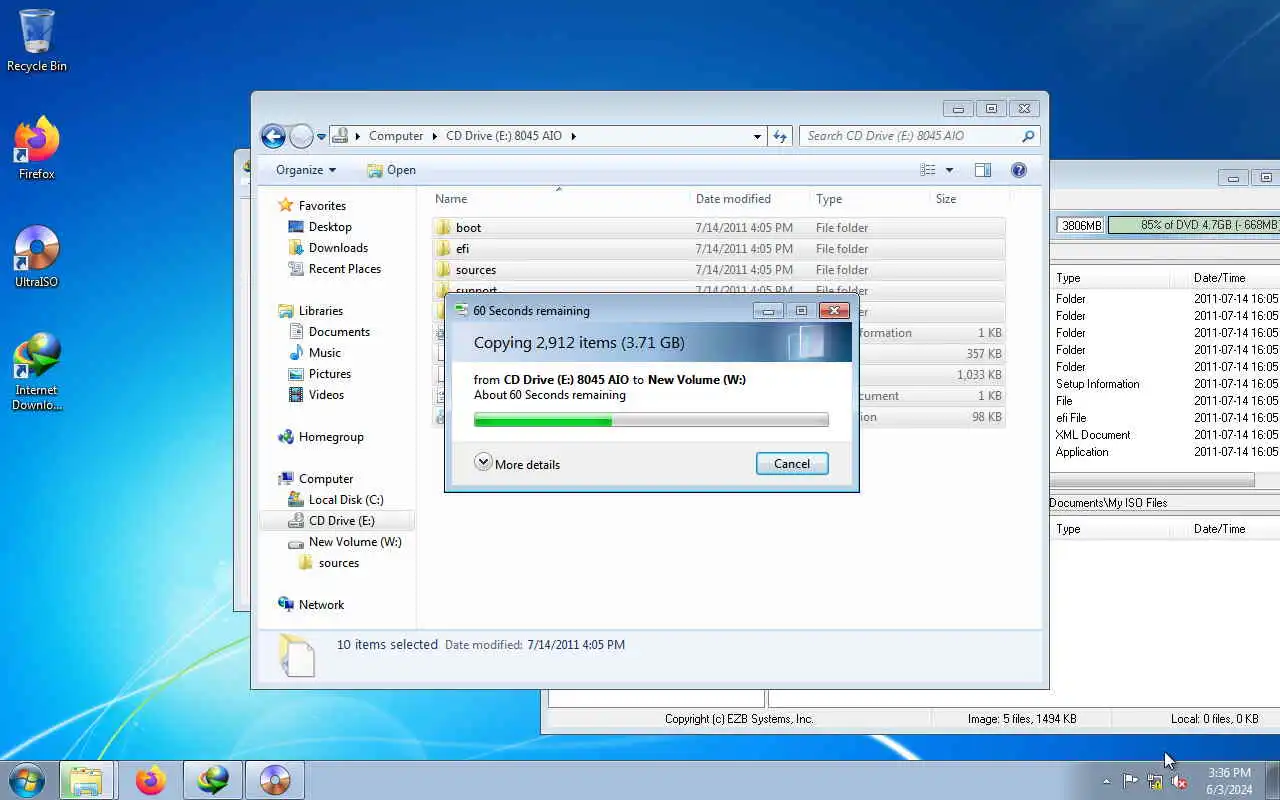The height and width of the screenshot is (800, 1280).
Task: Click the Windows Start button
Action: [x=26, y=780]
